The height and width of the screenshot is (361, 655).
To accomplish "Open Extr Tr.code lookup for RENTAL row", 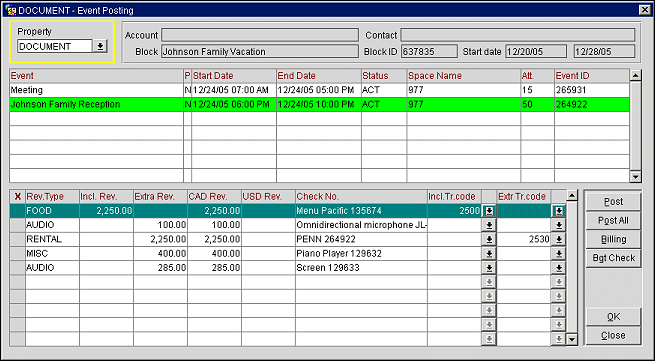I will pyautogui.click(x=559, y=239).
